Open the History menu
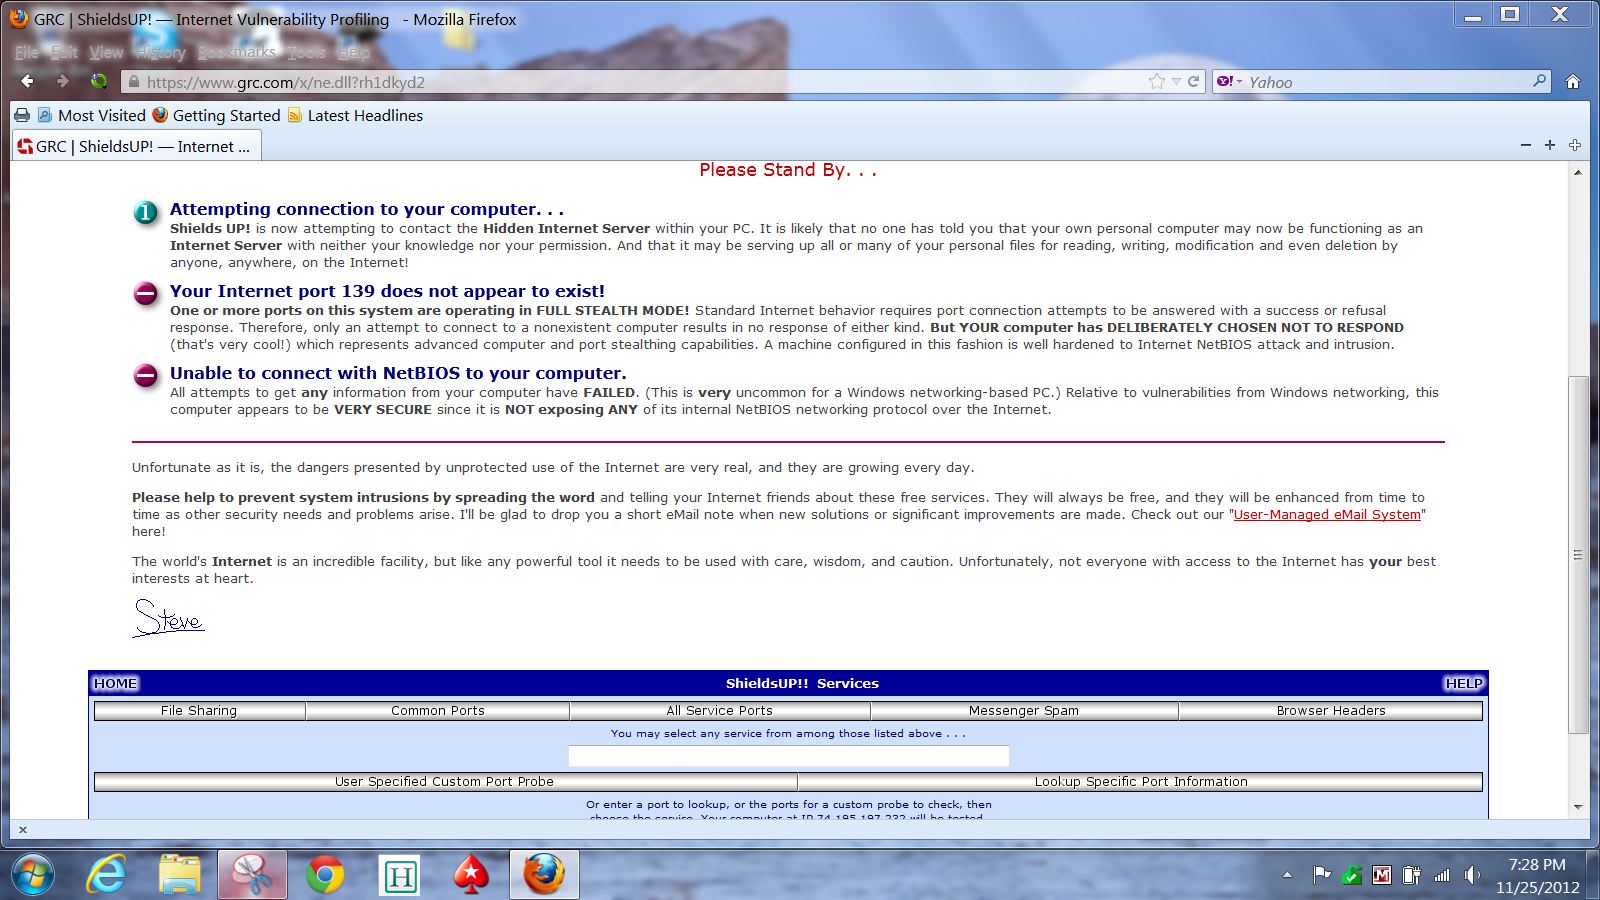Viewport: 1600px width, 900px height. tap(160, 52)
